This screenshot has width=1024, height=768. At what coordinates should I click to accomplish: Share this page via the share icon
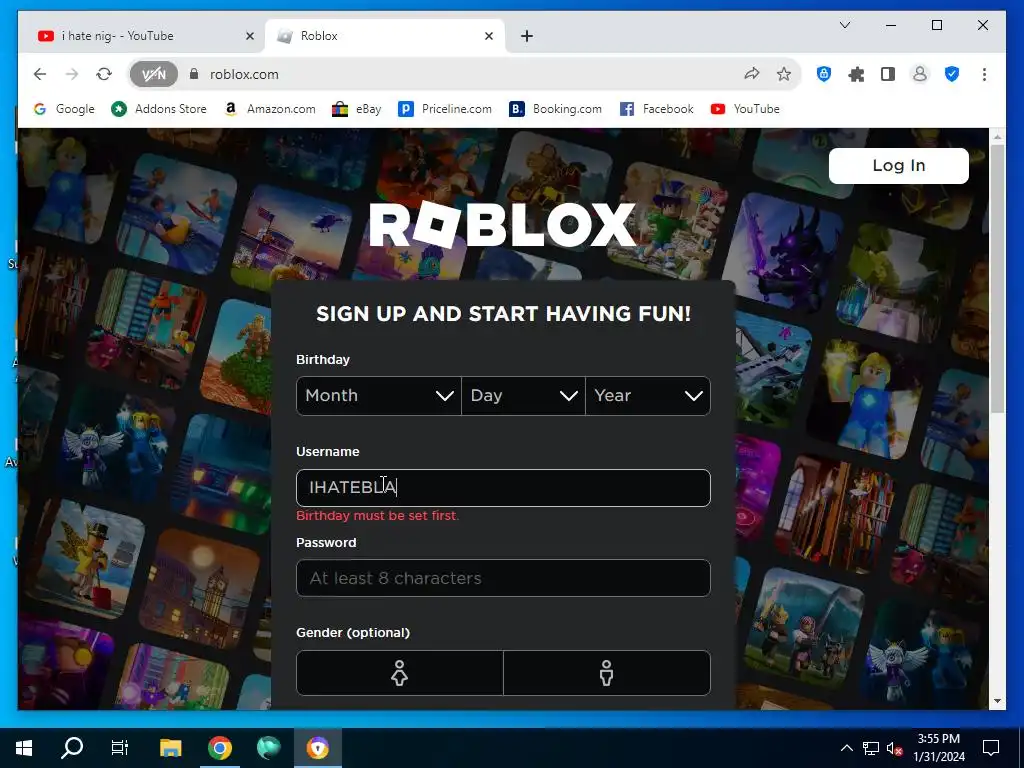752,74
